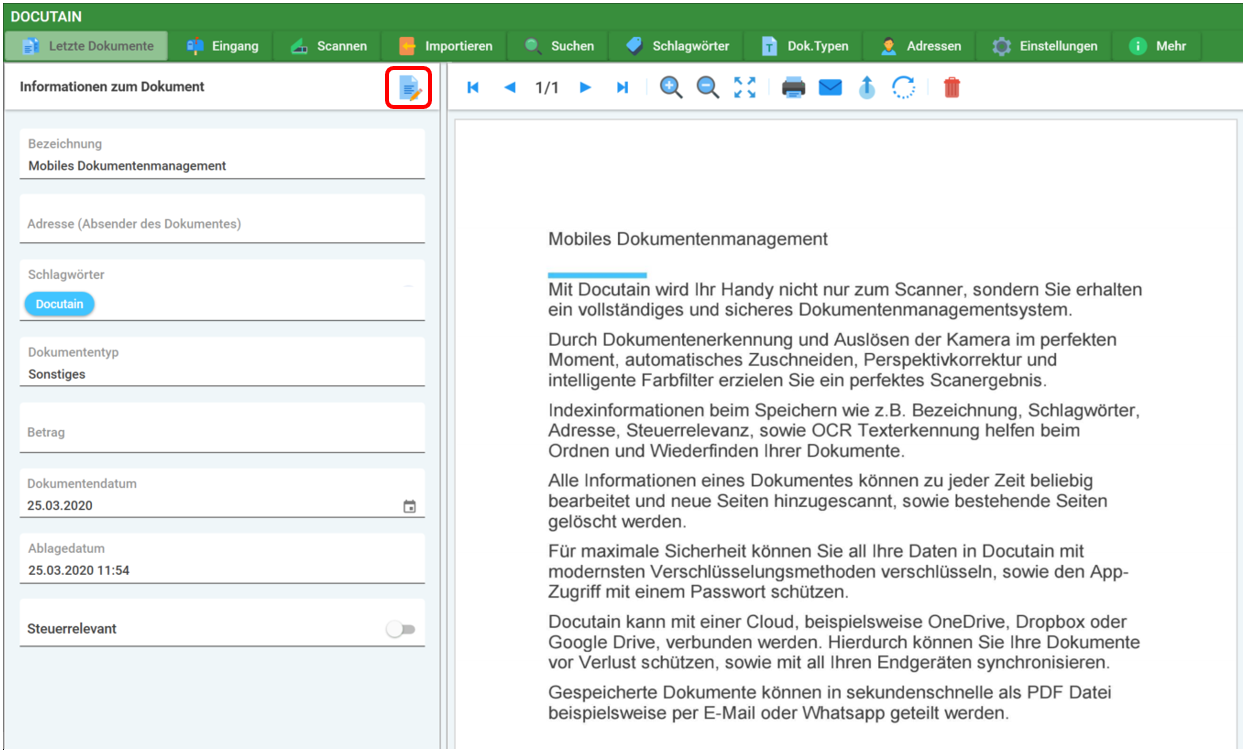Click the Adresse (Absender) field
This screenshot has height=754, width=1248.
coord(222,219)
